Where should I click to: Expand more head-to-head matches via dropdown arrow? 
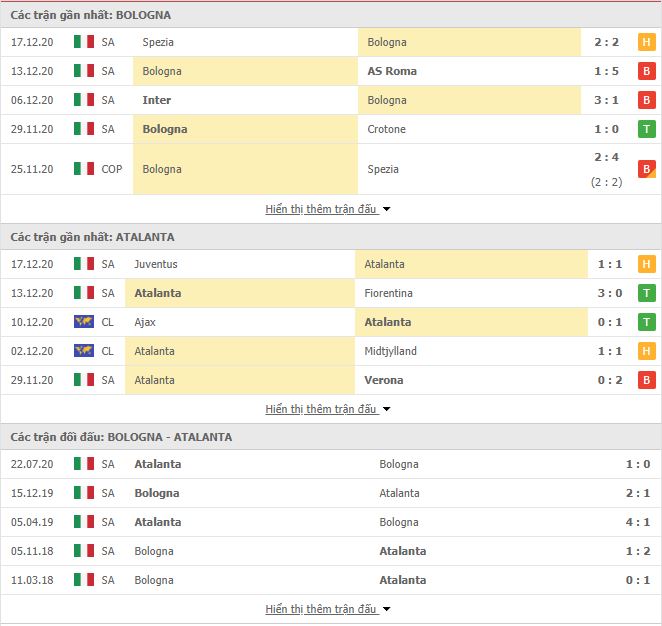386,609
